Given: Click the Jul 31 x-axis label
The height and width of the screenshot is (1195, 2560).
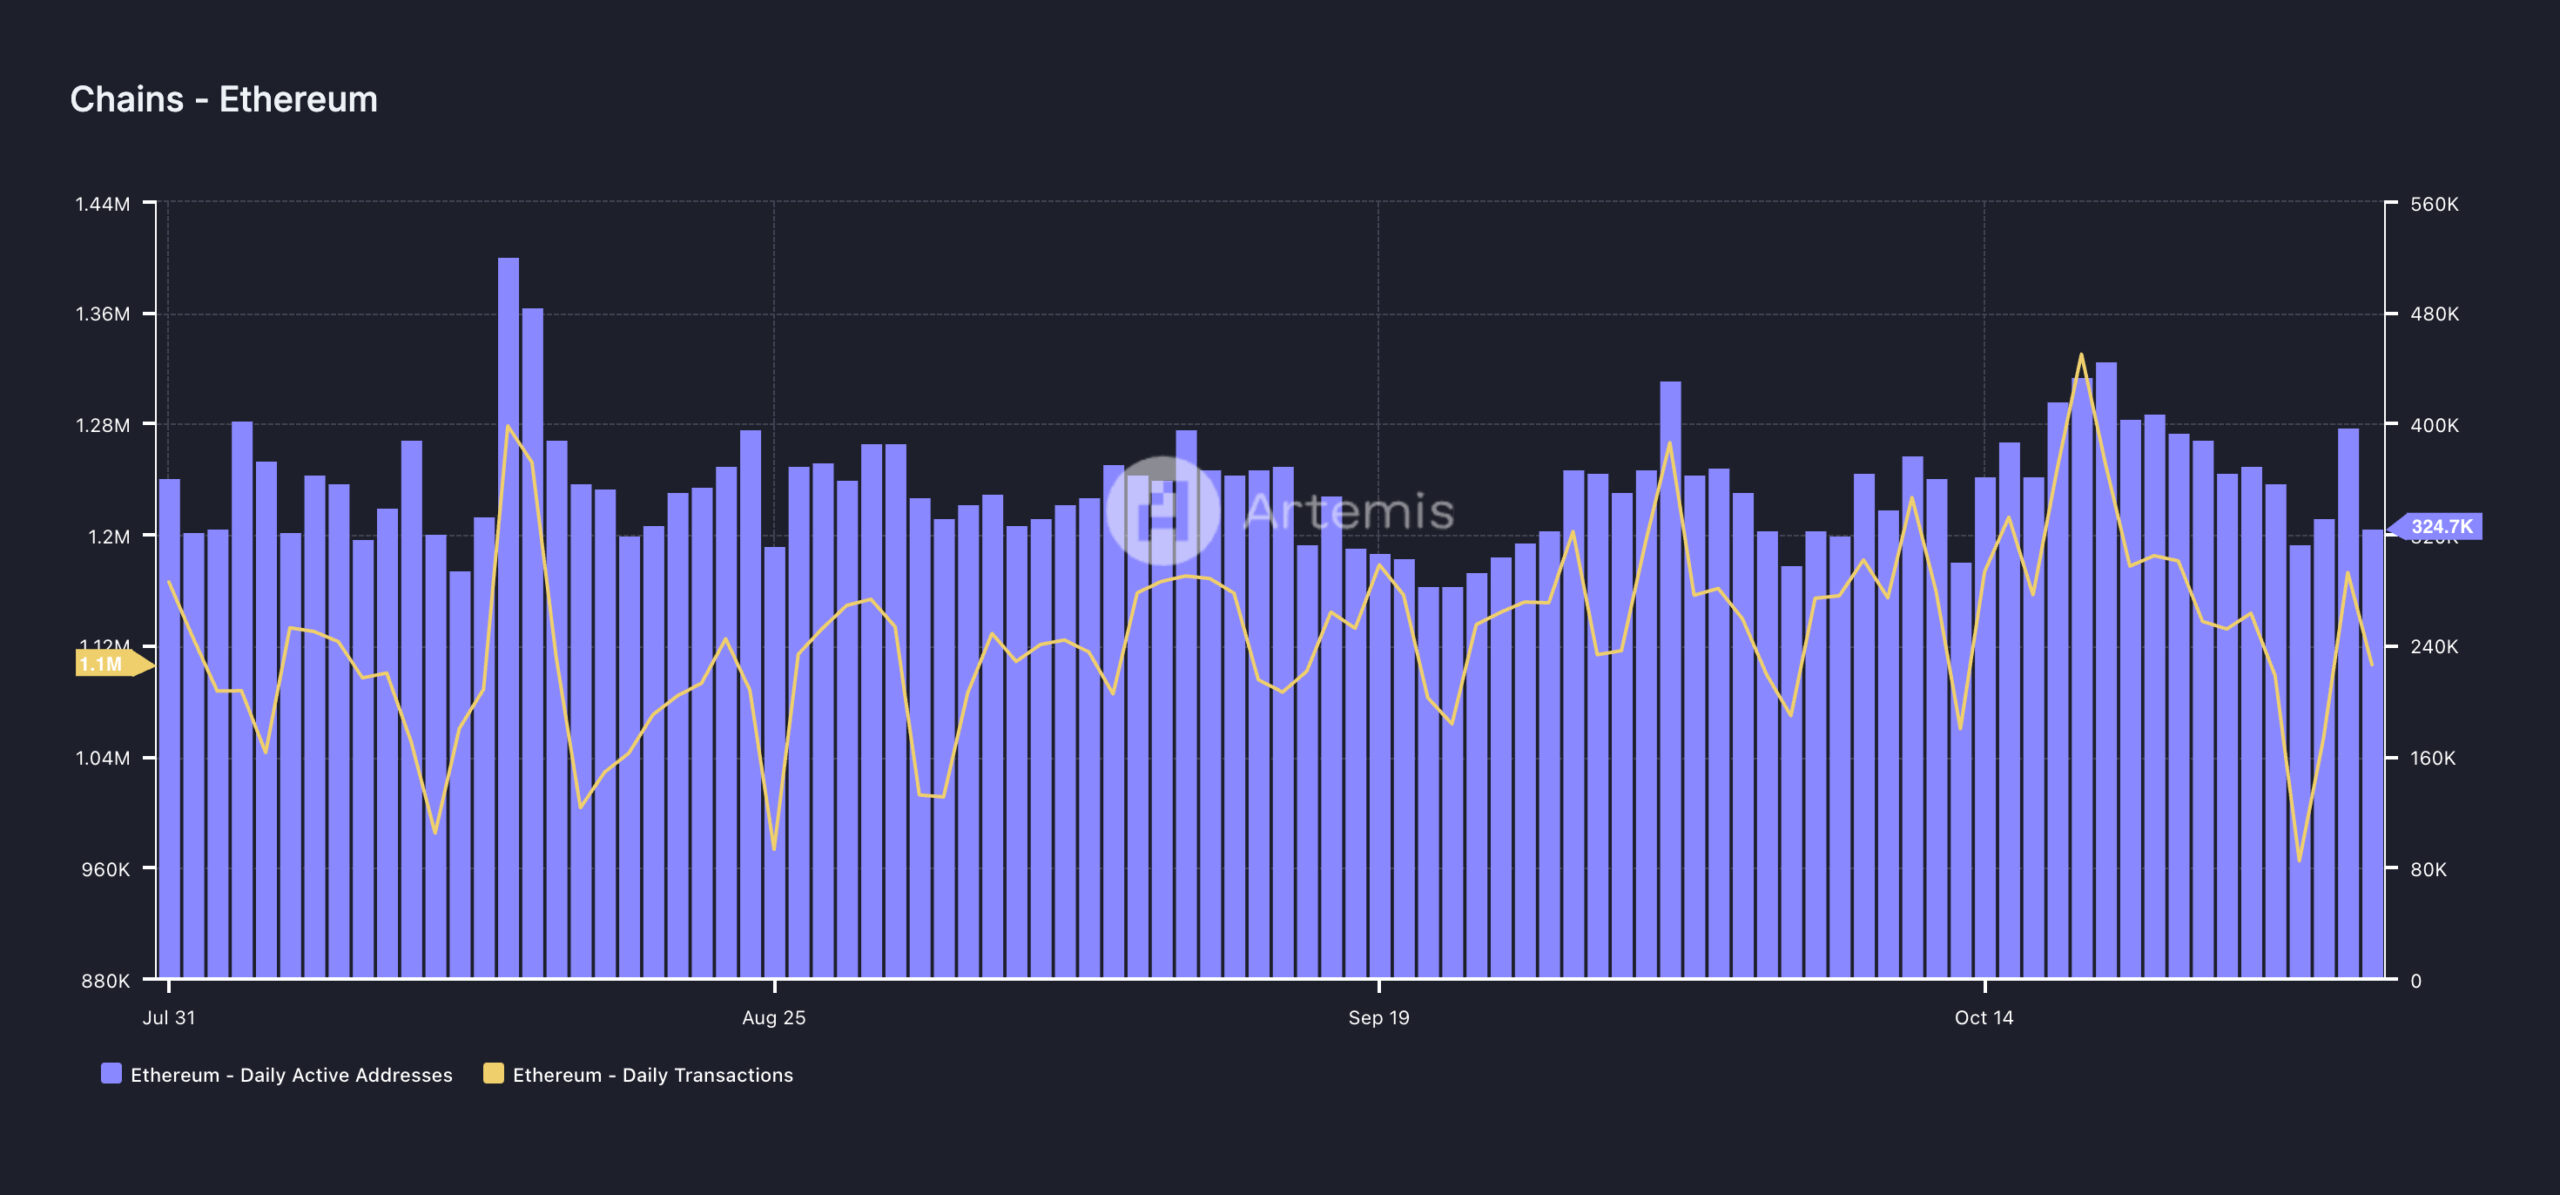Looking at the screenshot, I should pos(169,1018).
